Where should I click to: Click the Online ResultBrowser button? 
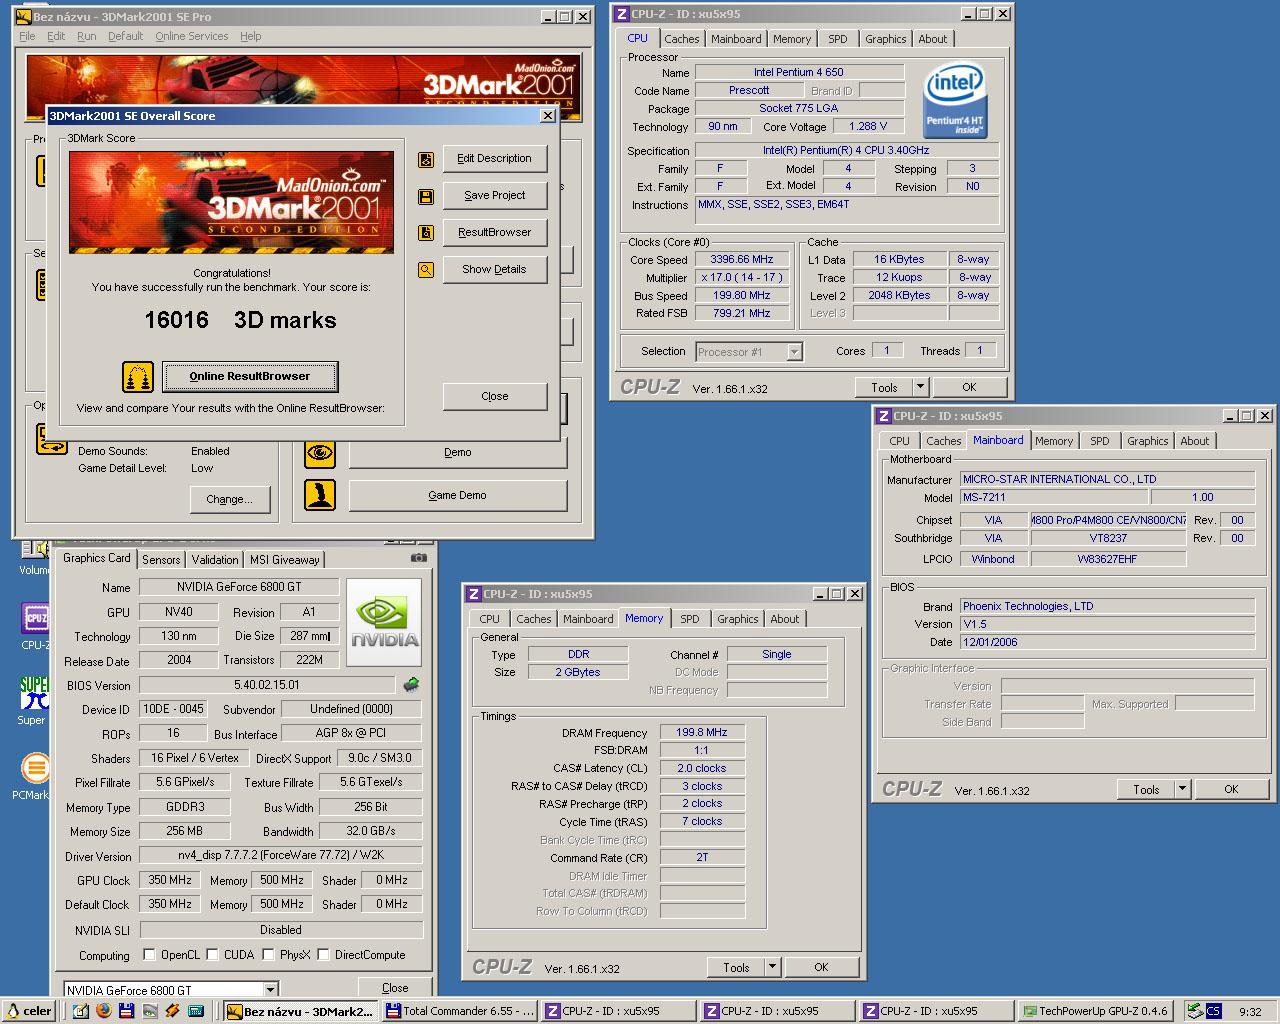[250, 377]
